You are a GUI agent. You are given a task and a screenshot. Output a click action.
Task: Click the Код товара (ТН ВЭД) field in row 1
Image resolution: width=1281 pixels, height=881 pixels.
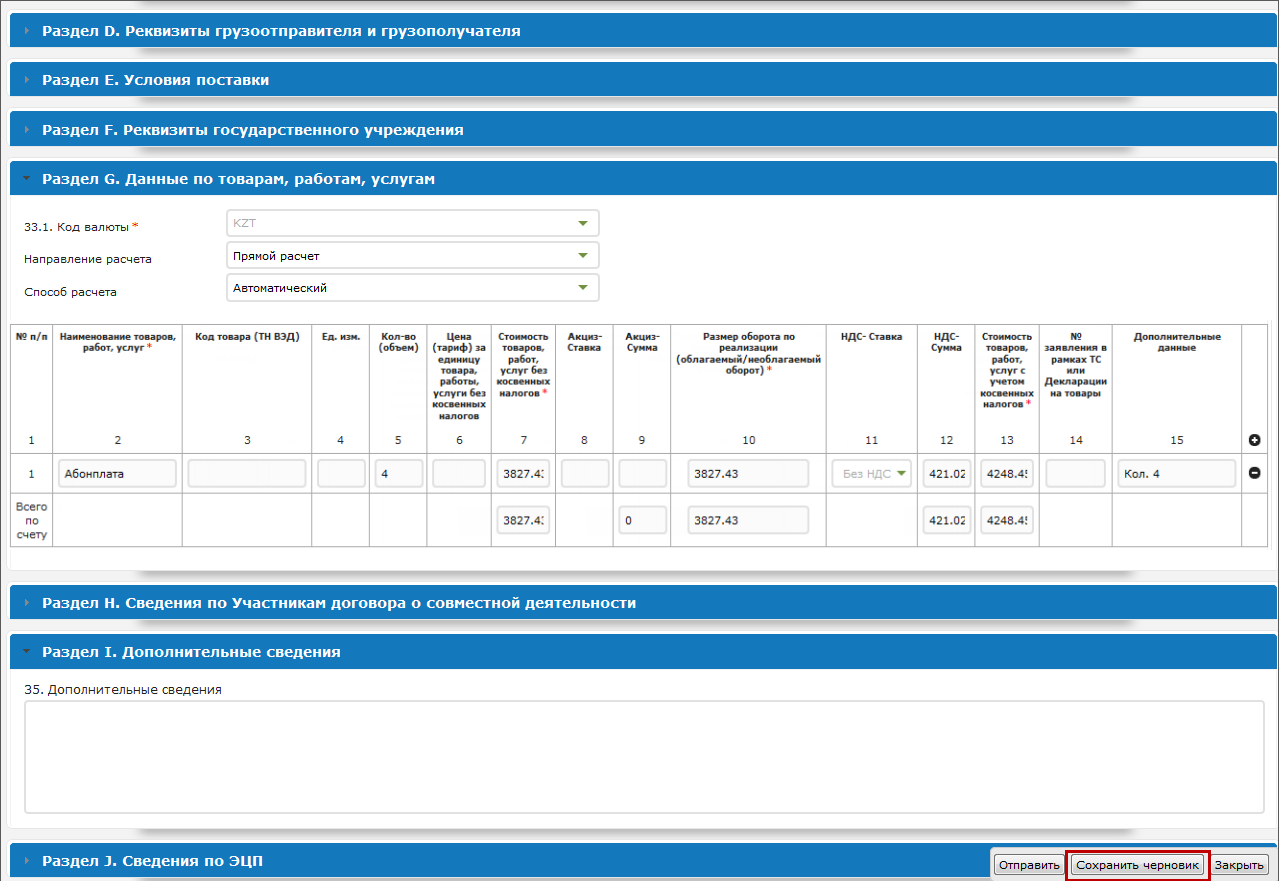click(247, 473)
